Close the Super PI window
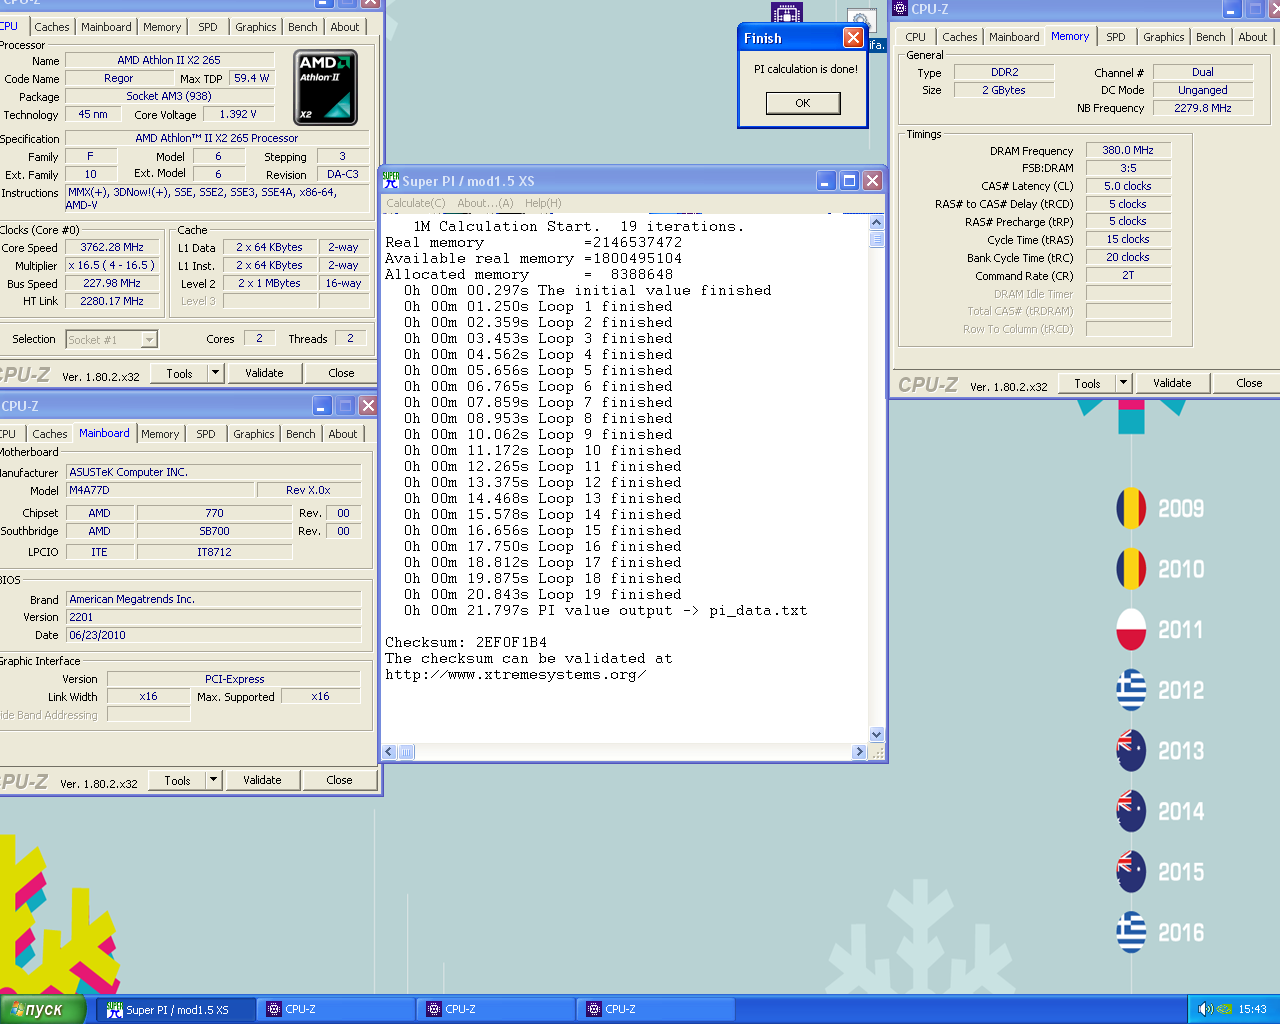This screenshot has width=1280, height=1024. click(x=872, y=181)
